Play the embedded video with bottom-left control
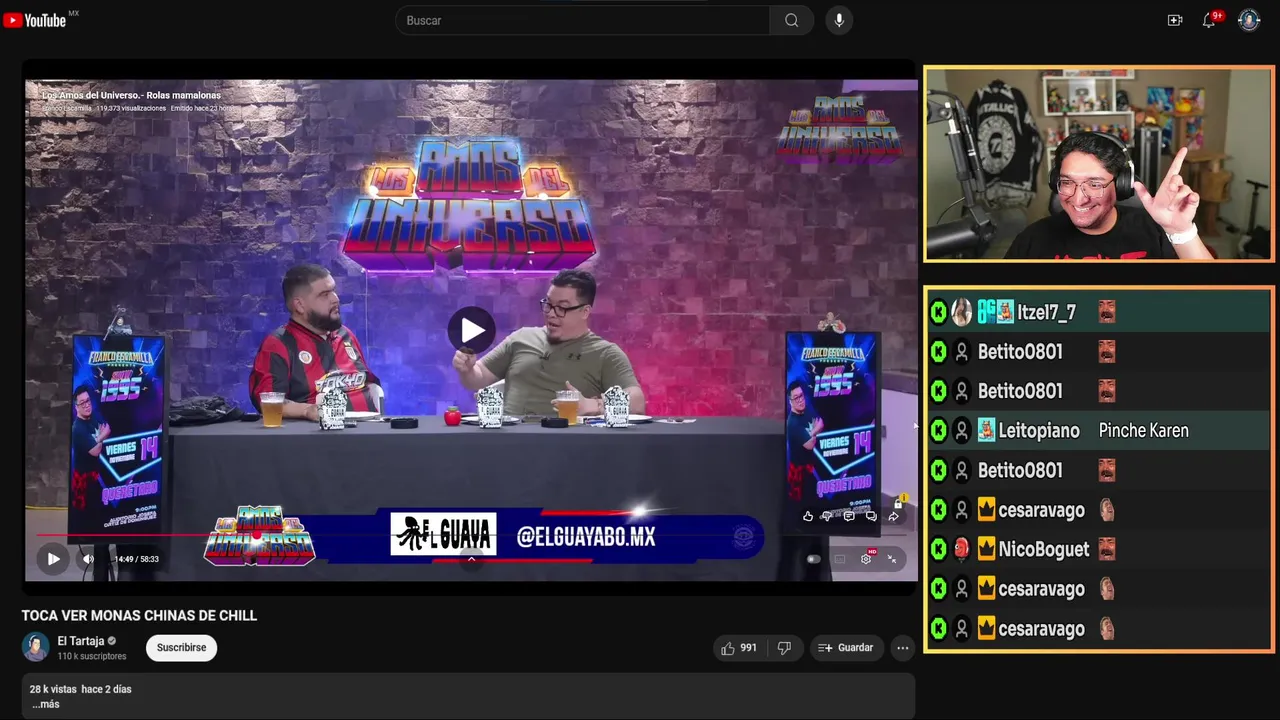1280x720 pixels. pos(53,559)
